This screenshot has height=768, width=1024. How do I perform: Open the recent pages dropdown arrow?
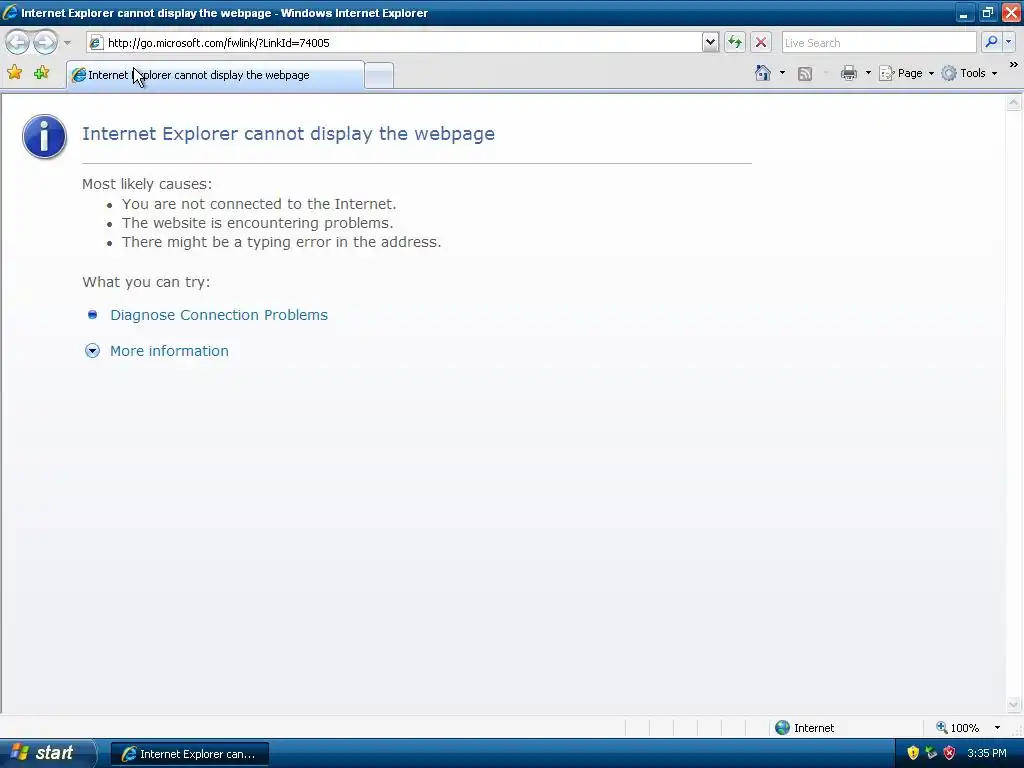[67, 43]
